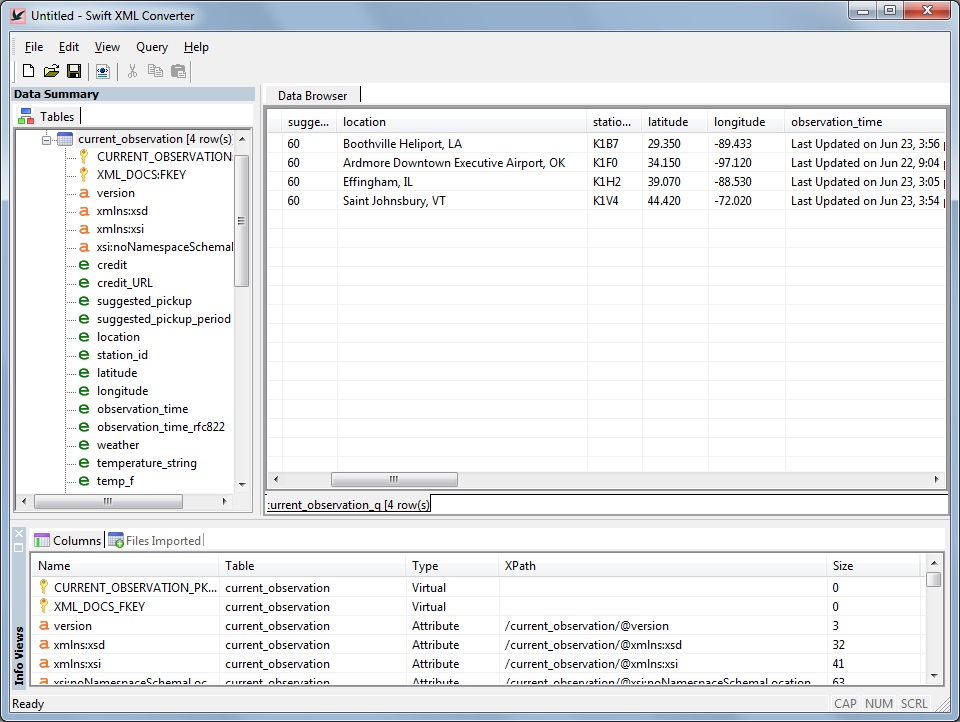Create a new file with the toolbar icon
This screenshot has width=960, height=722.
tap(28, 71)
